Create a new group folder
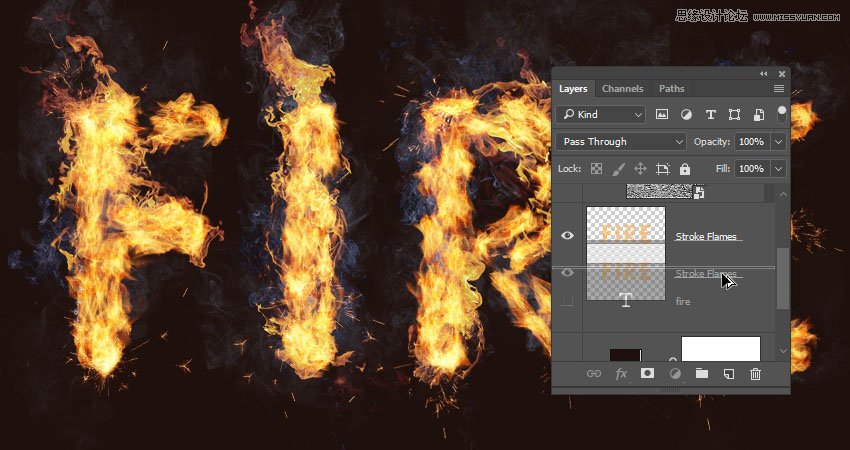 (701, 373)
